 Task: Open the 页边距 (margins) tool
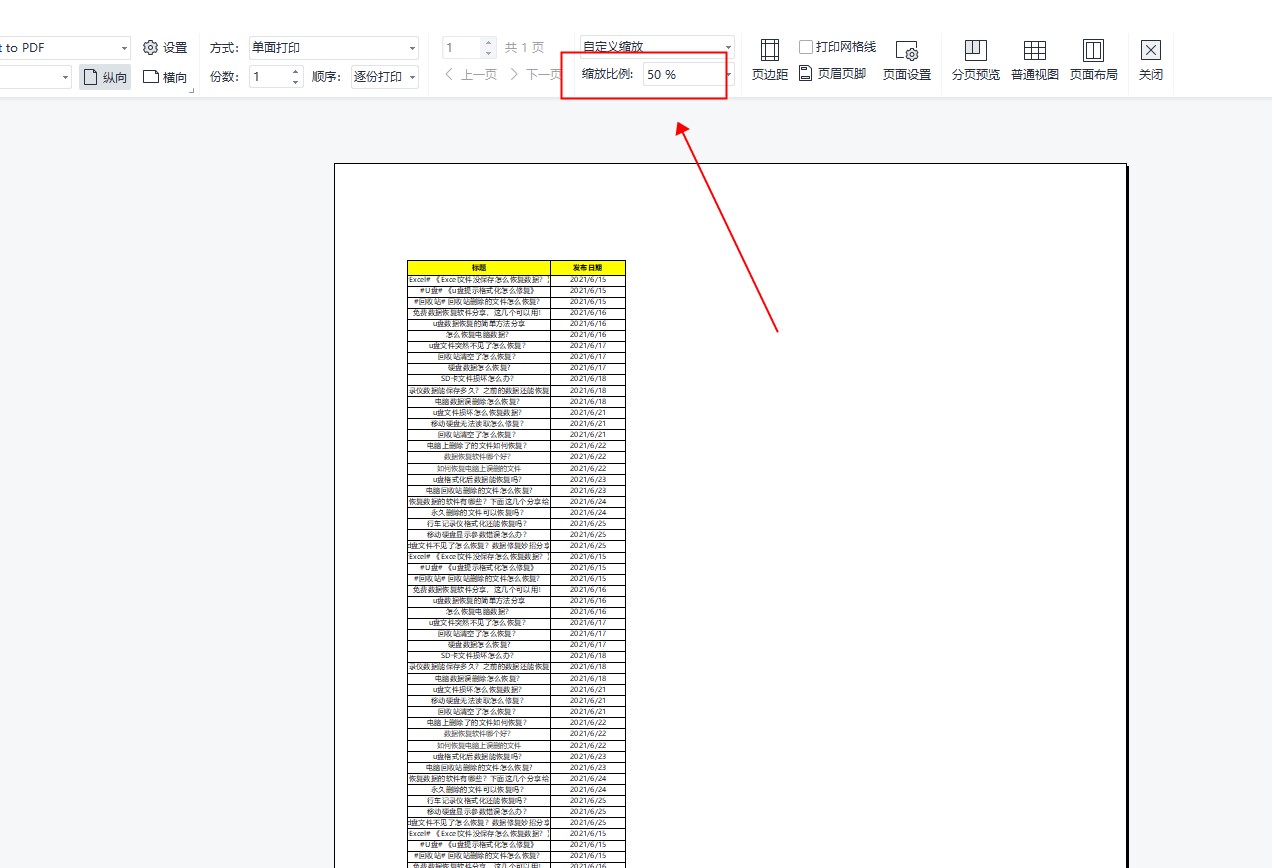[769, 59]
